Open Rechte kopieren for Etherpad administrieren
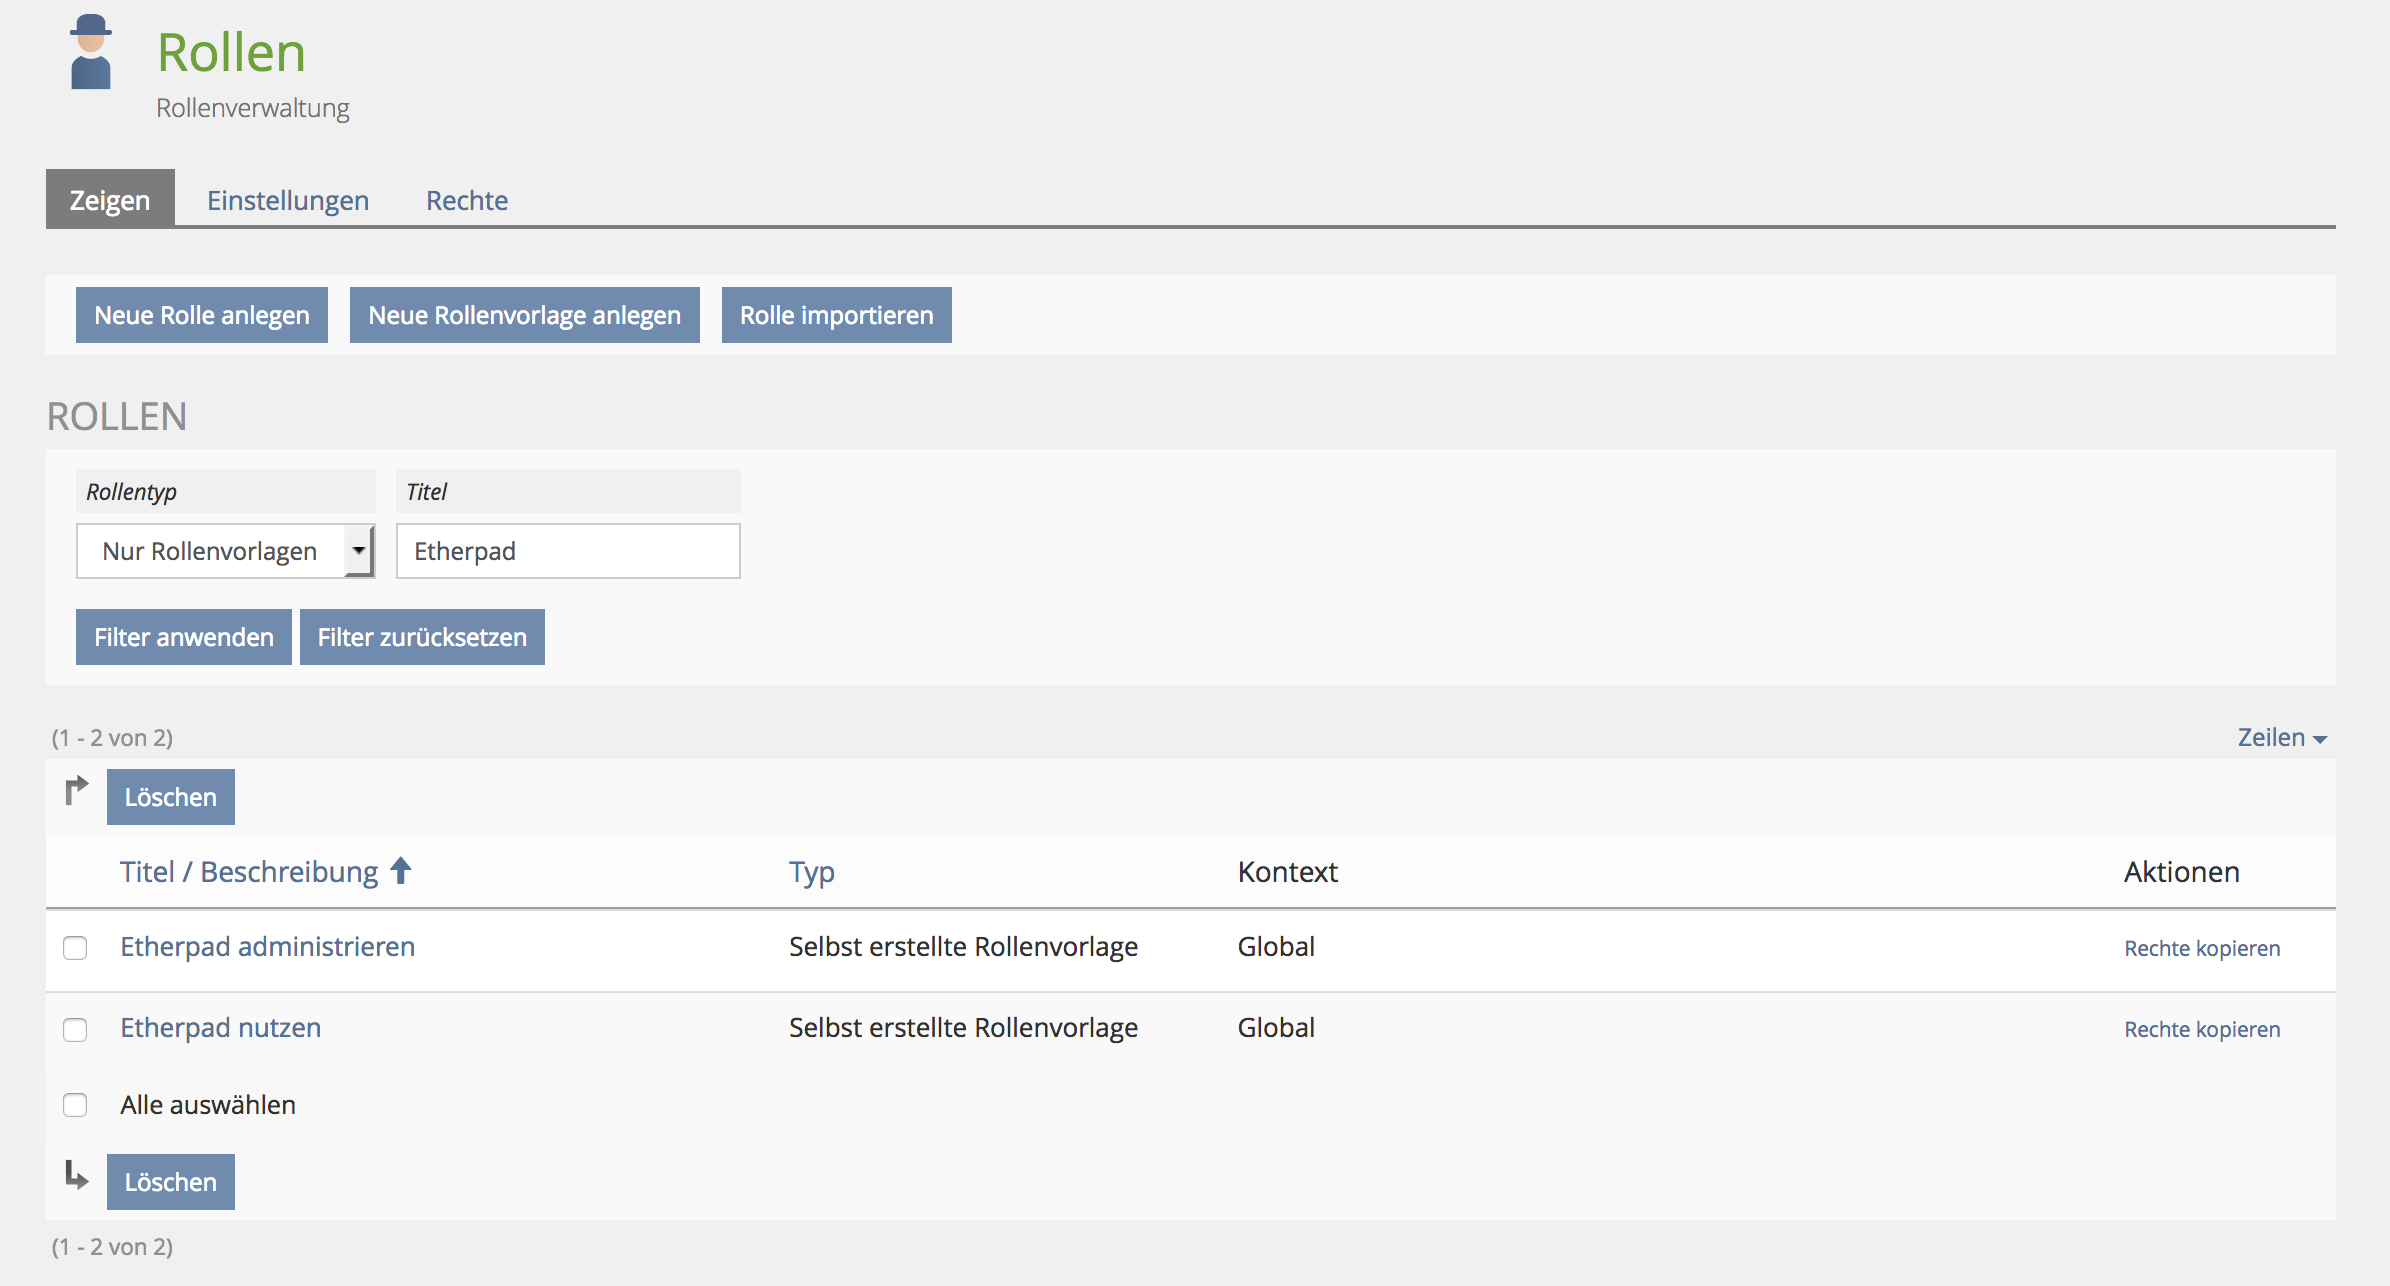 [2202, 948]
